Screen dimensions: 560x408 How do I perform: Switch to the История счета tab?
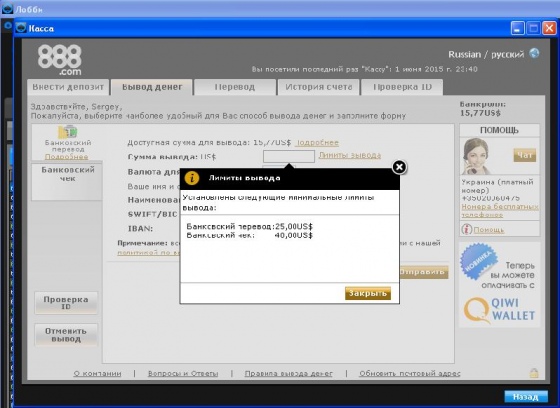(x=319, y=87)
